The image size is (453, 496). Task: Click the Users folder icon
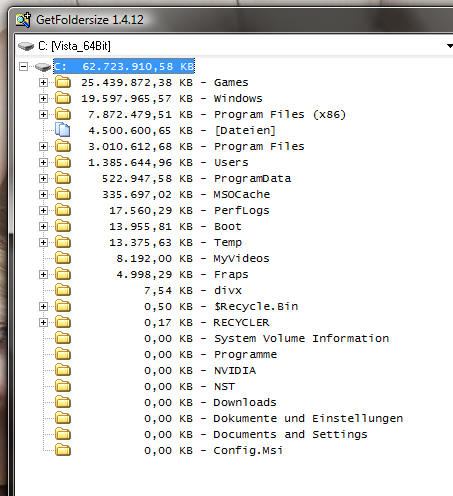63,162
